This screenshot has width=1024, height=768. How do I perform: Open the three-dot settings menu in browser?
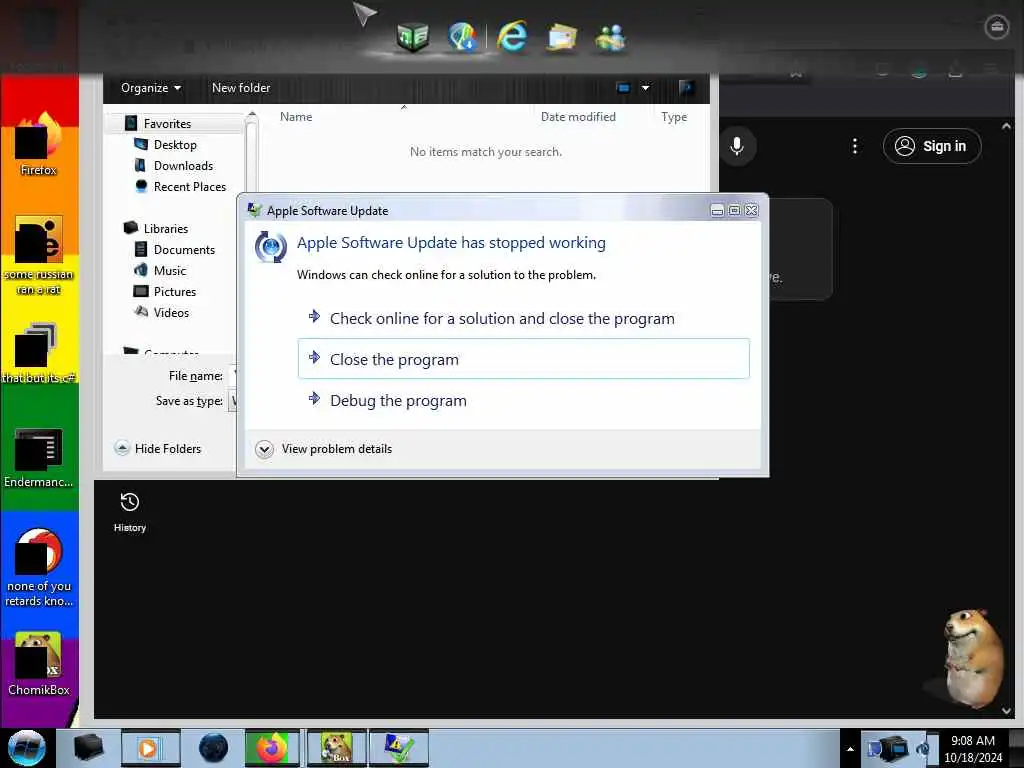pos(854,146)
